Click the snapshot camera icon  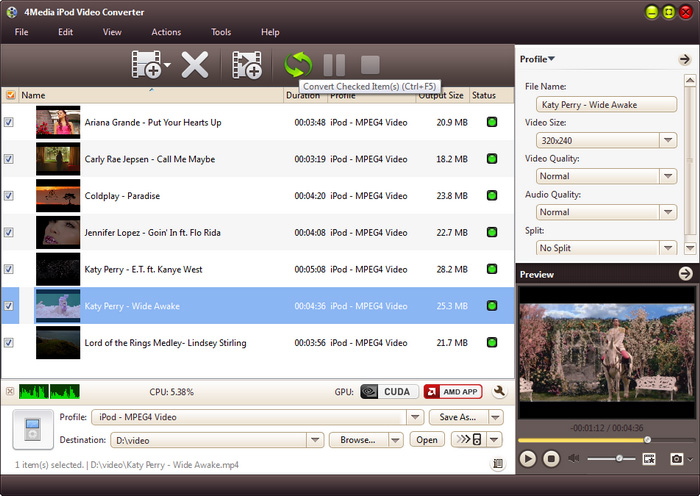tap(677, 459)
